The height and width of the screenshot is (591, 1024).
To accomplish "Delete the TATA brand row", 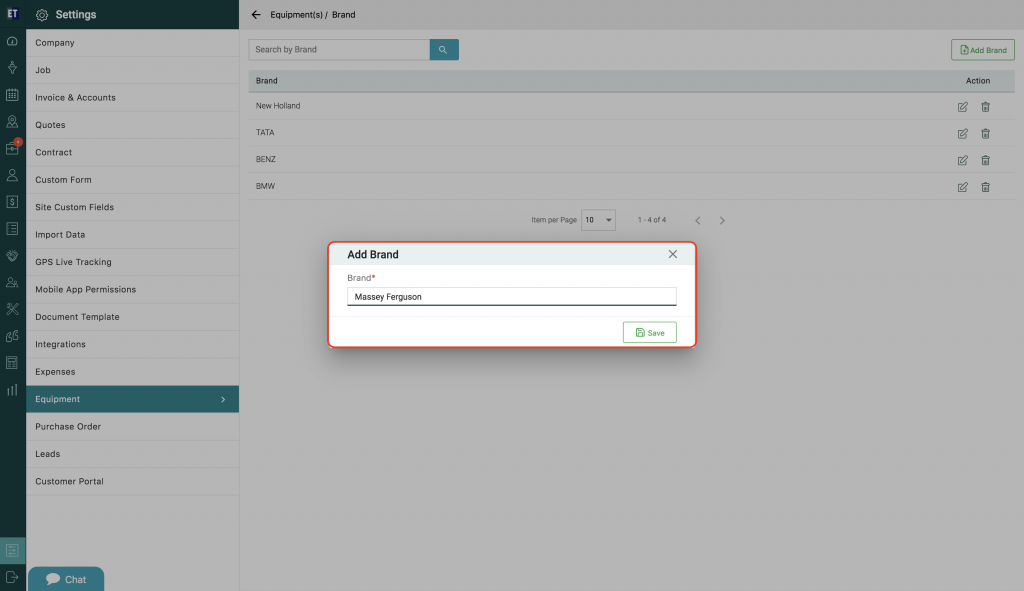I will 985,133.
